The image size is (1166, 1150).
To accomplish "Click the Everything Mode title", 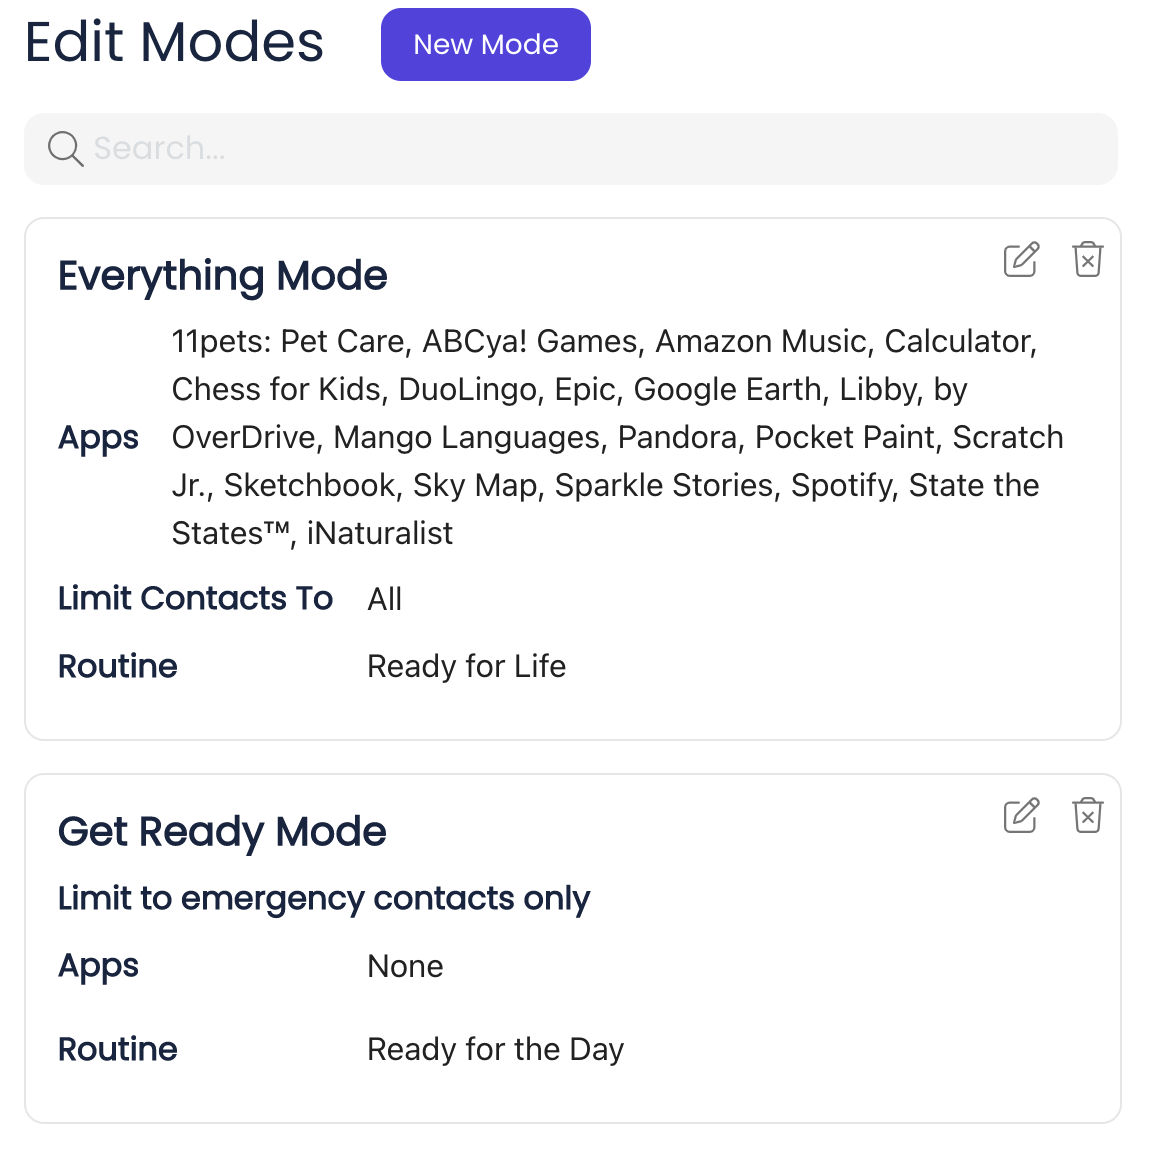I will 222,276.
